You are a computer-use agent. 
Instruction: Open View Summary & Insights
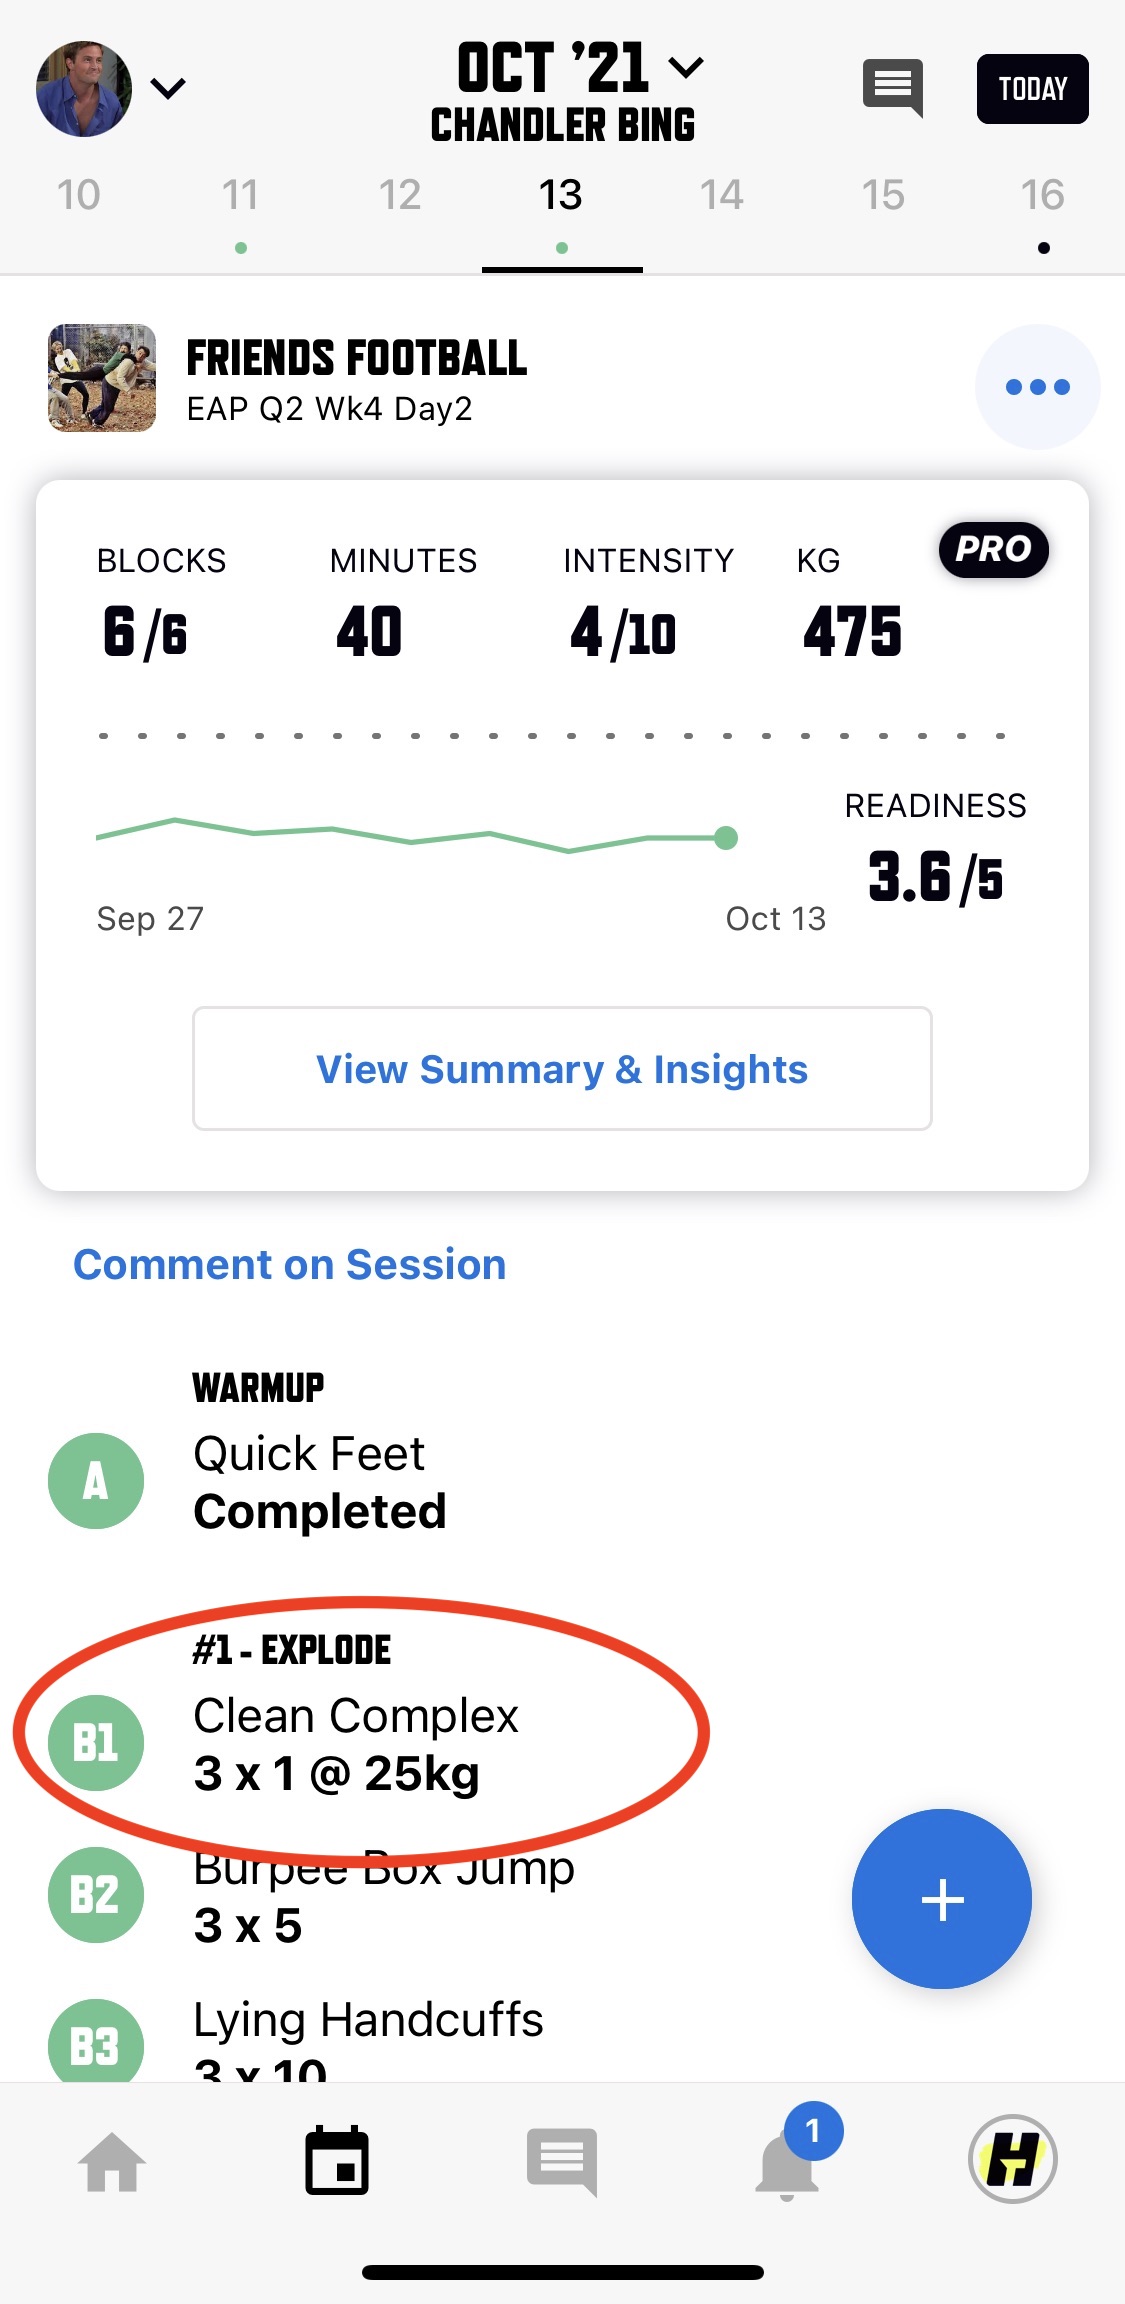click(x=562, y=1069)
